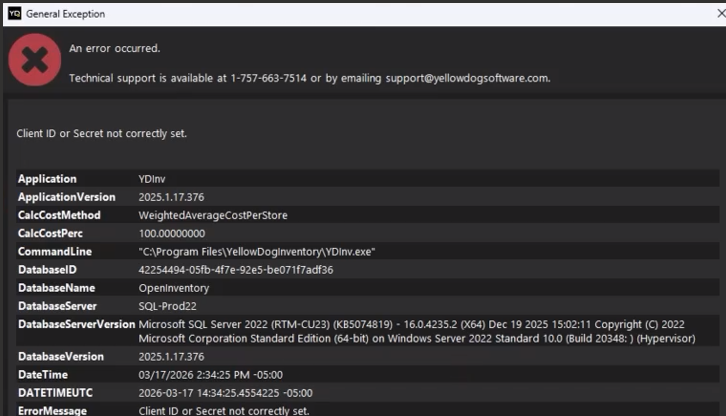The width and height of the screenshot is (726, 416).
Task: Click the DatabaseServer value SQL-Prod22
Action: [x=167, y=306]
